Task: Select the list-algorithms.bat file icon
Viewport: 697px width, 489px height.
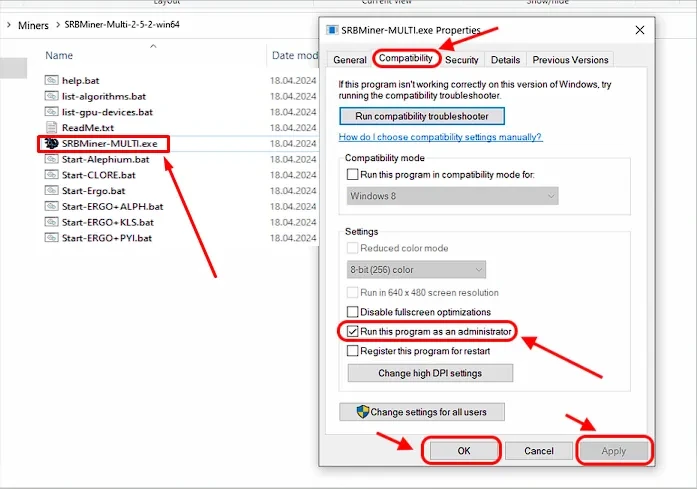Action: tap(52, 96)
